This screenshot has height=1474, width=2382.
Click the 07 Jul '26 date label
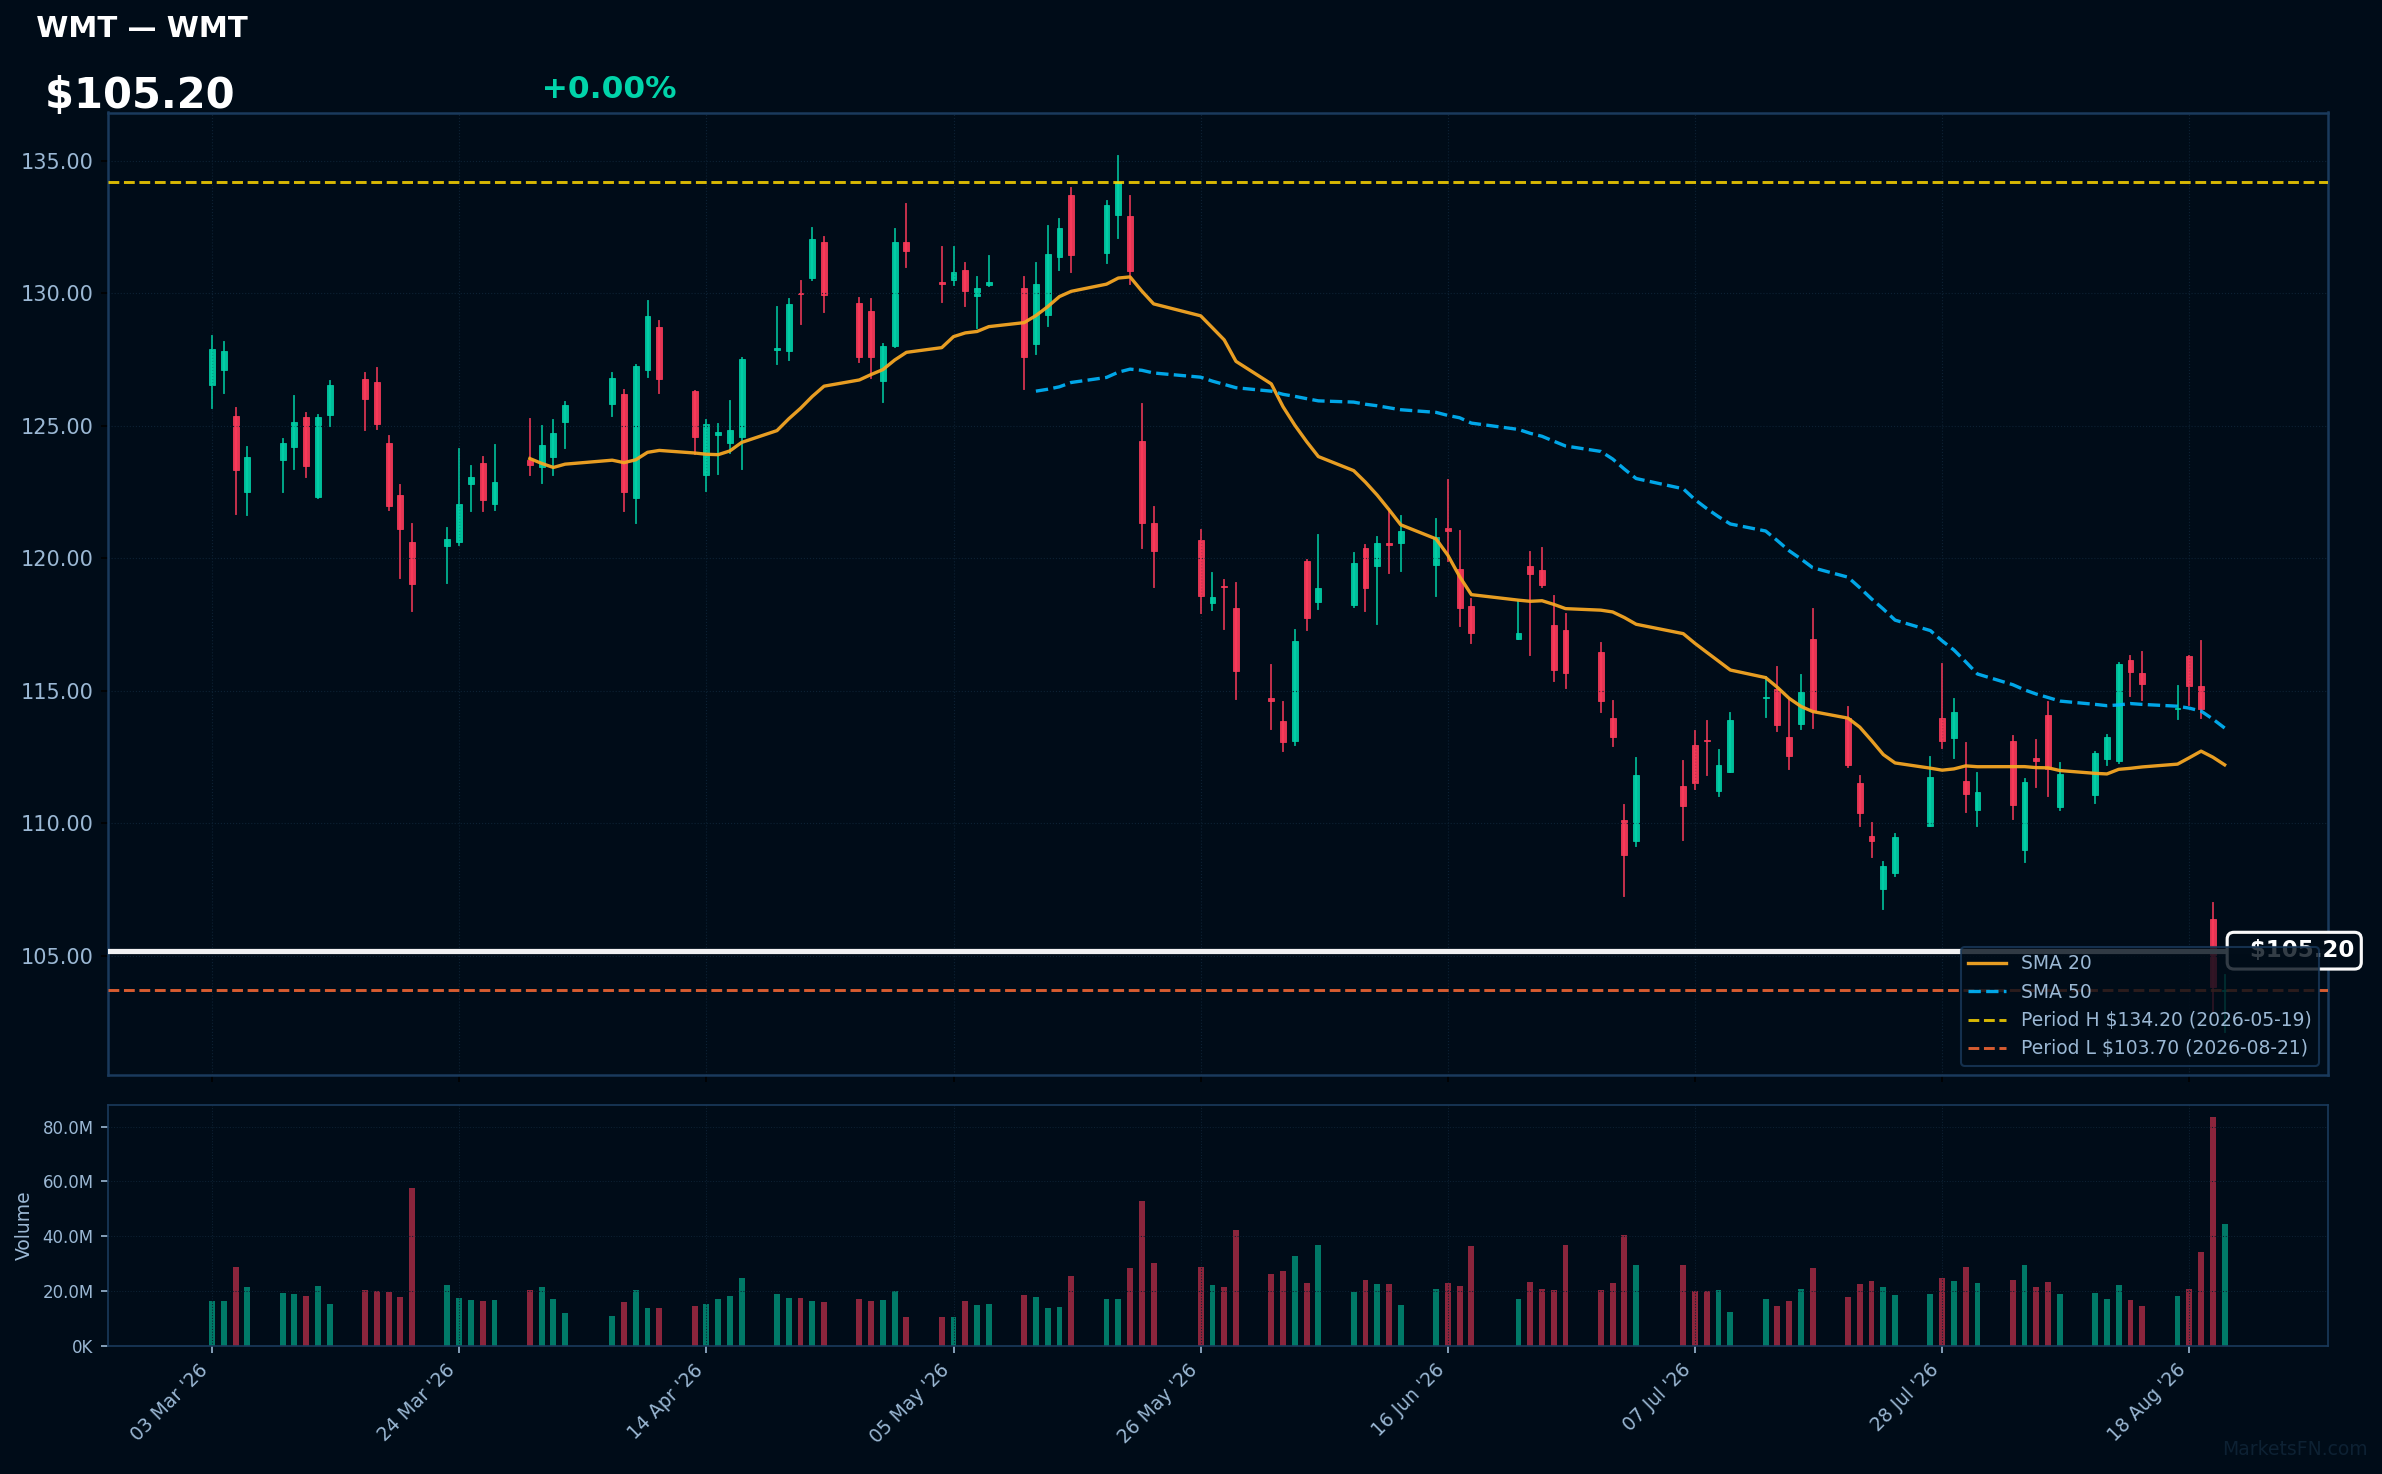click(1656, 1397)
